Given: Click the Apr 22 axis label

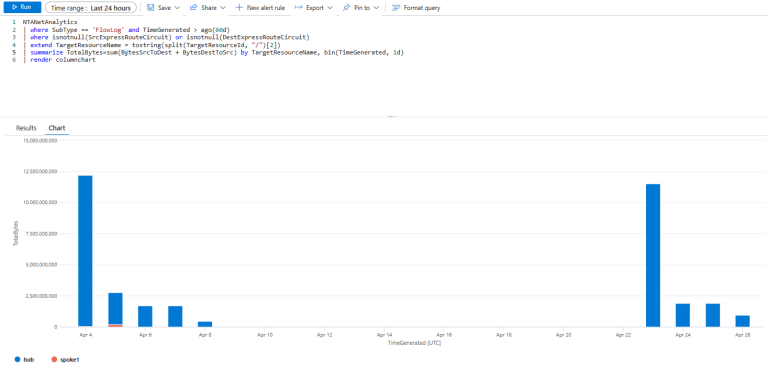Looking at the screenshot, I should (x=623, y=335).
